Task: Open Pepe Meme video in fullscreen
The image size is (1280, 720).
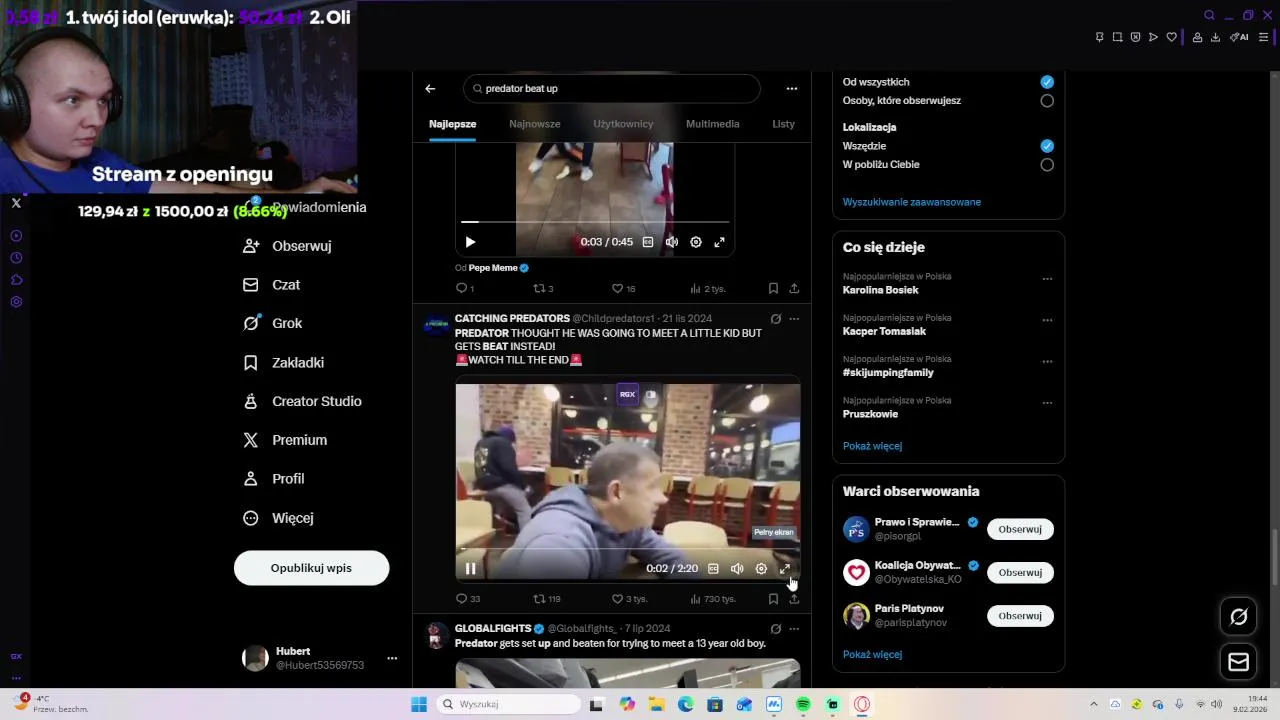Action: tap(719, 242)
